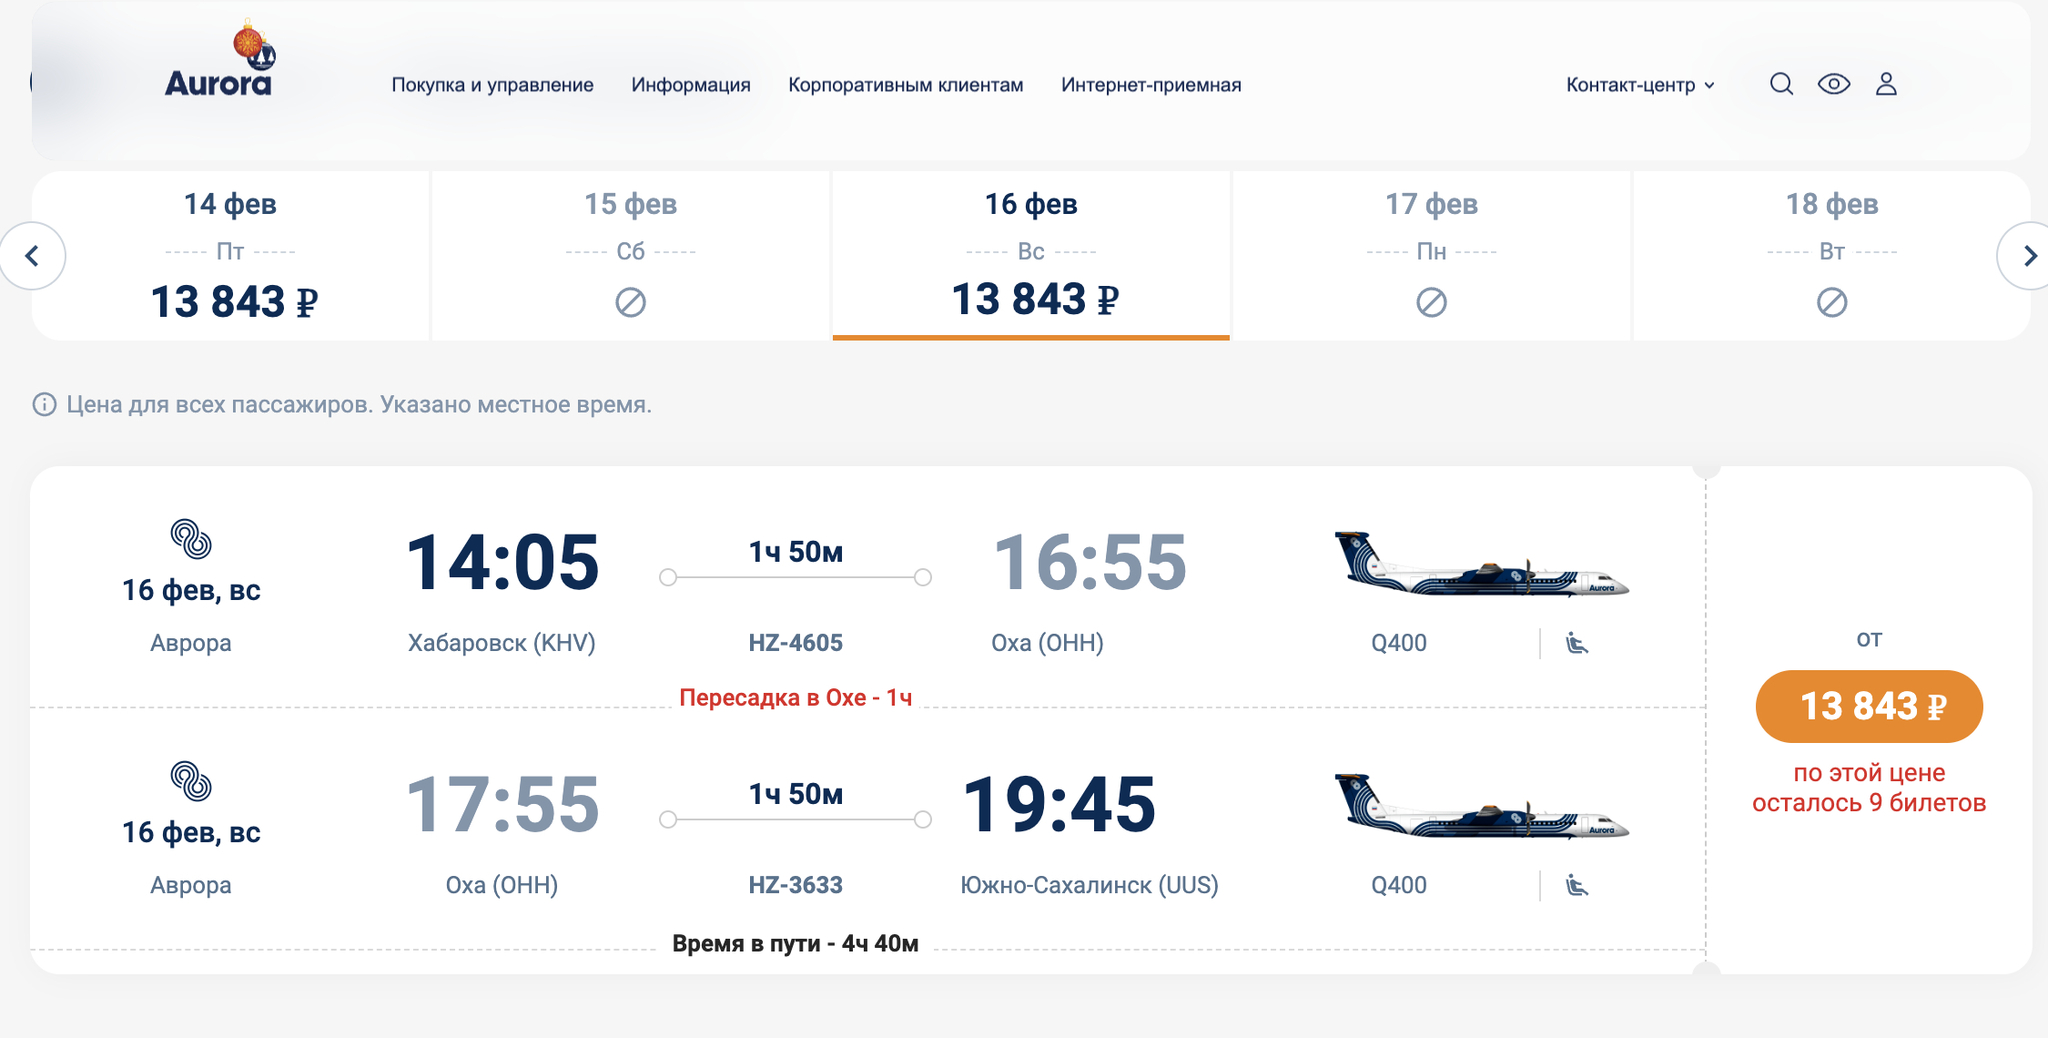The width and height of the screenshot is (2048, 1038).
Task: Show later dates with right arrow
Action: coord(2027,256)
